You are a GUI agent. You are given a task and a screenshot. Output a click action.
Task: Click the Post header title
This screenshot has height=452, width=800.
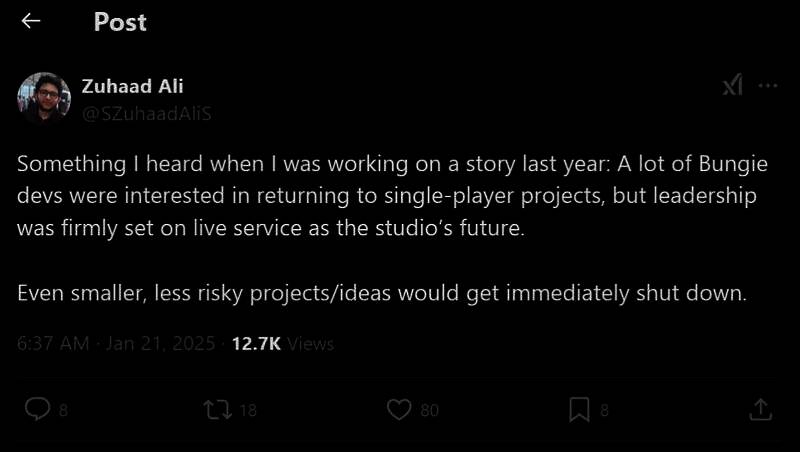(120, 22)
